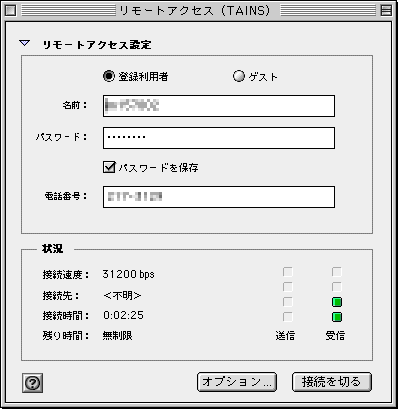The width and height of the screenshot is (398, 409).
Task: Click the 電話番号: label
Action: coord(66,196)
